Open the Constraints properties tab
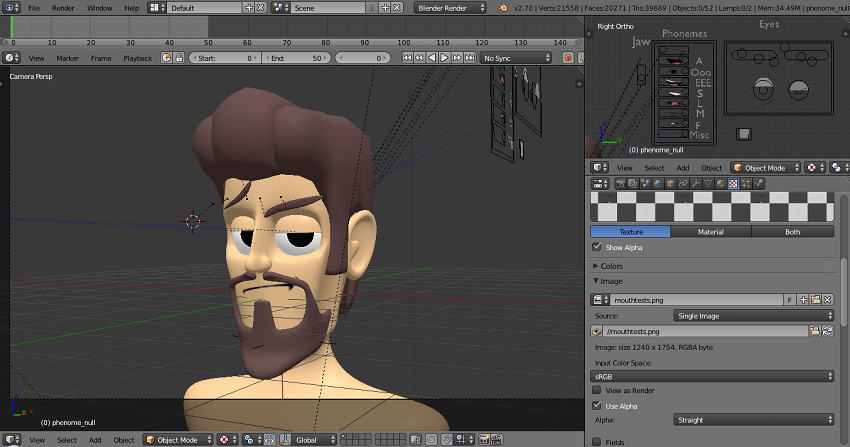The height and width of the screenshot is (447, 850). [x=683, y=184]
